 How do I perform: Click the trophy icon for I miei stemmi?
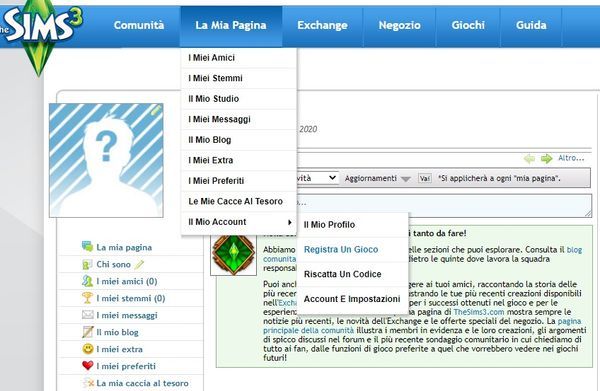click(x=87, y=298)
